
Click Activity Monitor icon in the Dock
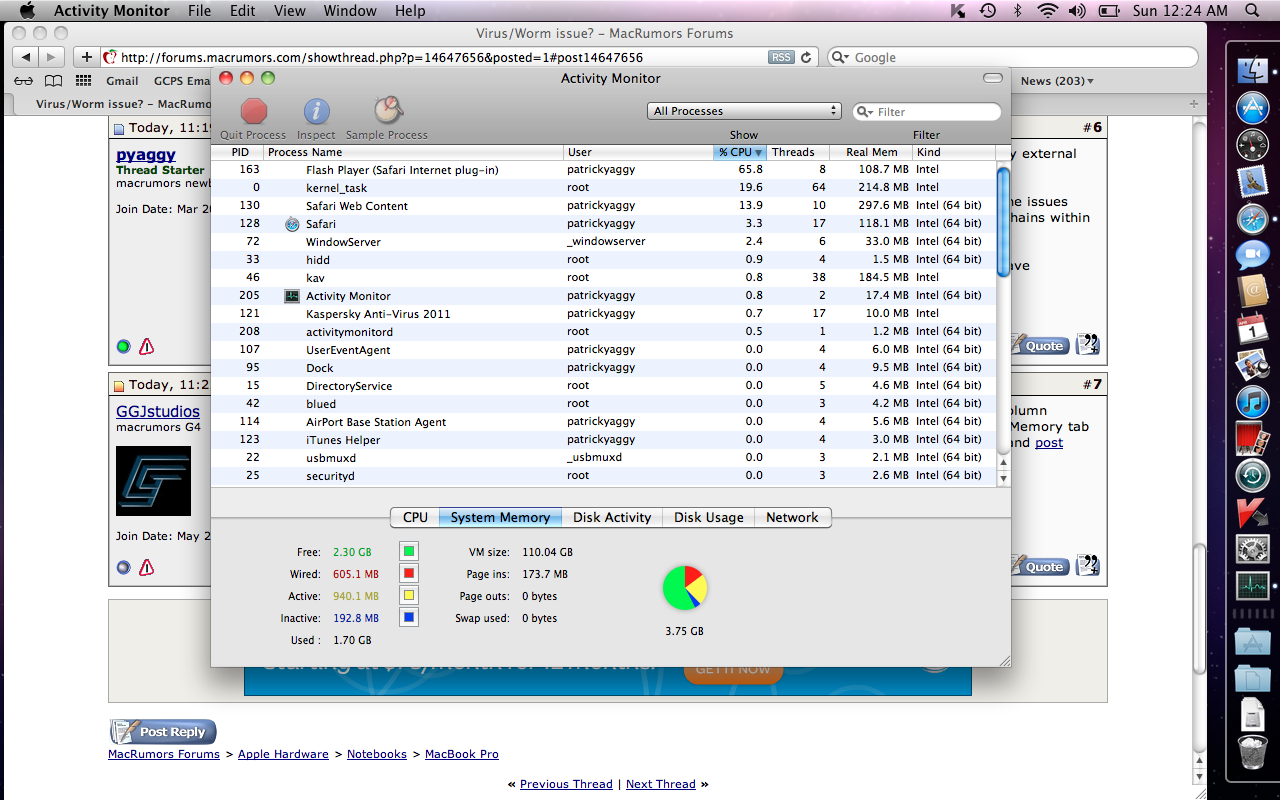[x=1252, y=585]
